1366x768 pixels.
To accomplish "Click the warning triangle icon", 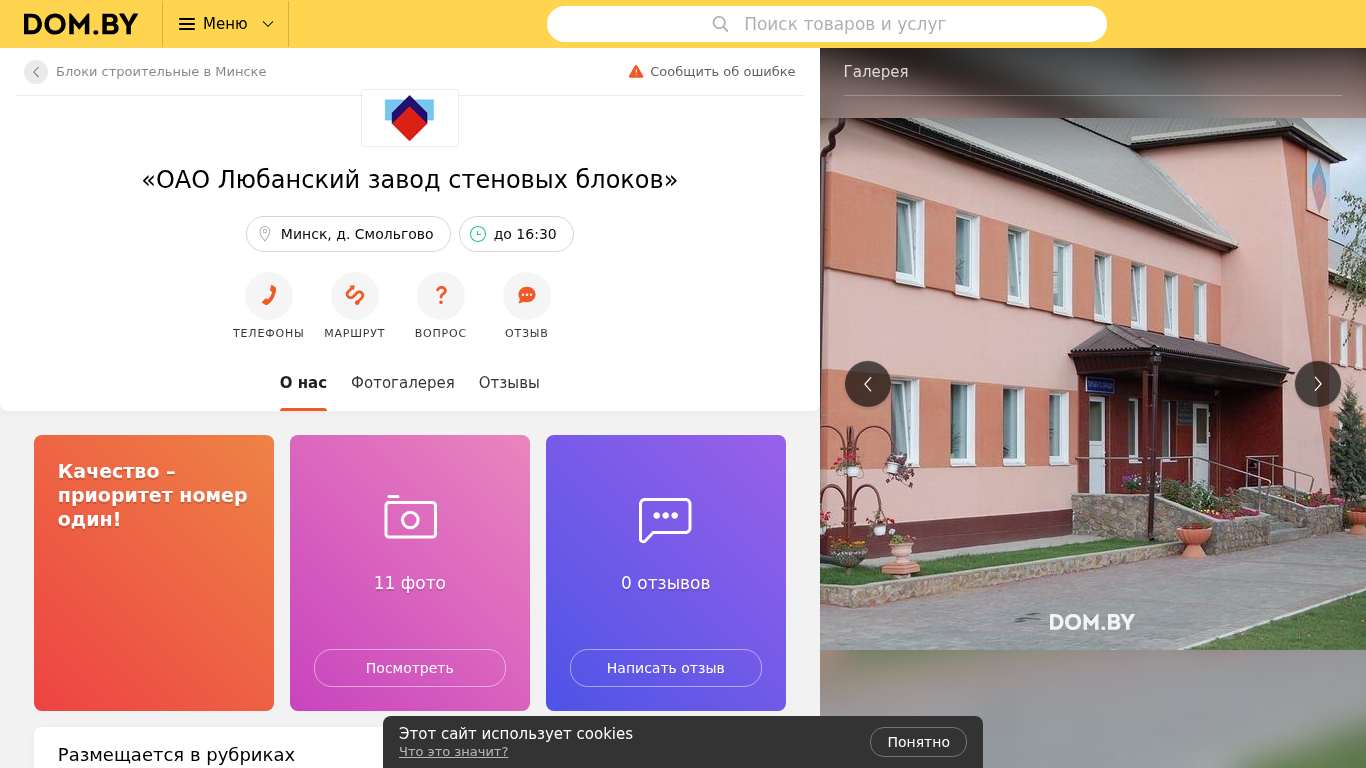I will (636, 72).
